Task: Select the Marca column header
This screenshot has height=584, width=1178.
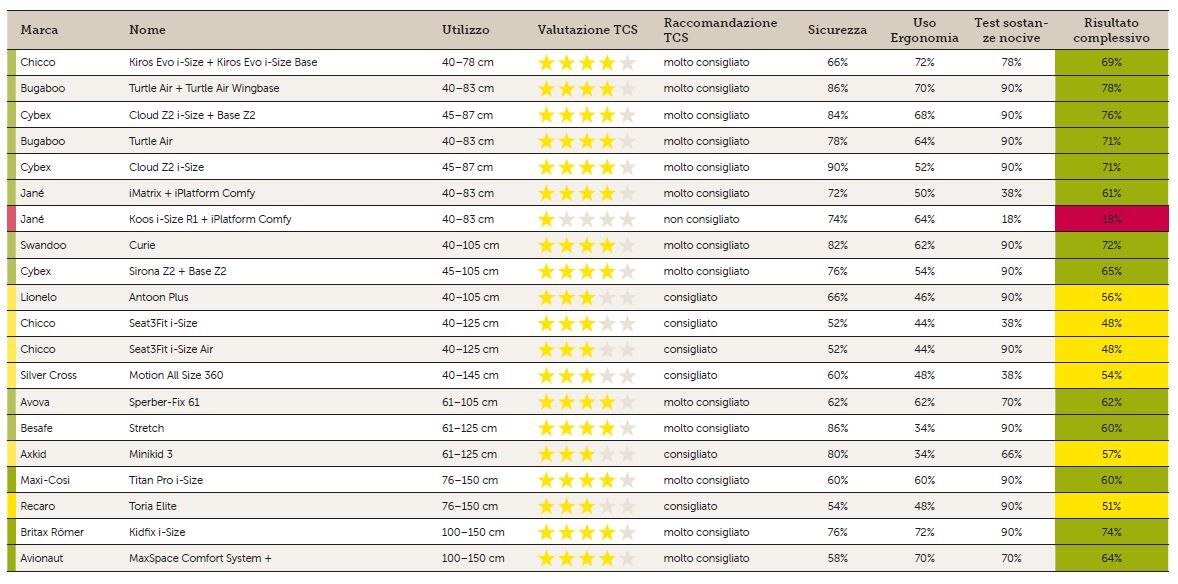Action: tap(39, 30)
